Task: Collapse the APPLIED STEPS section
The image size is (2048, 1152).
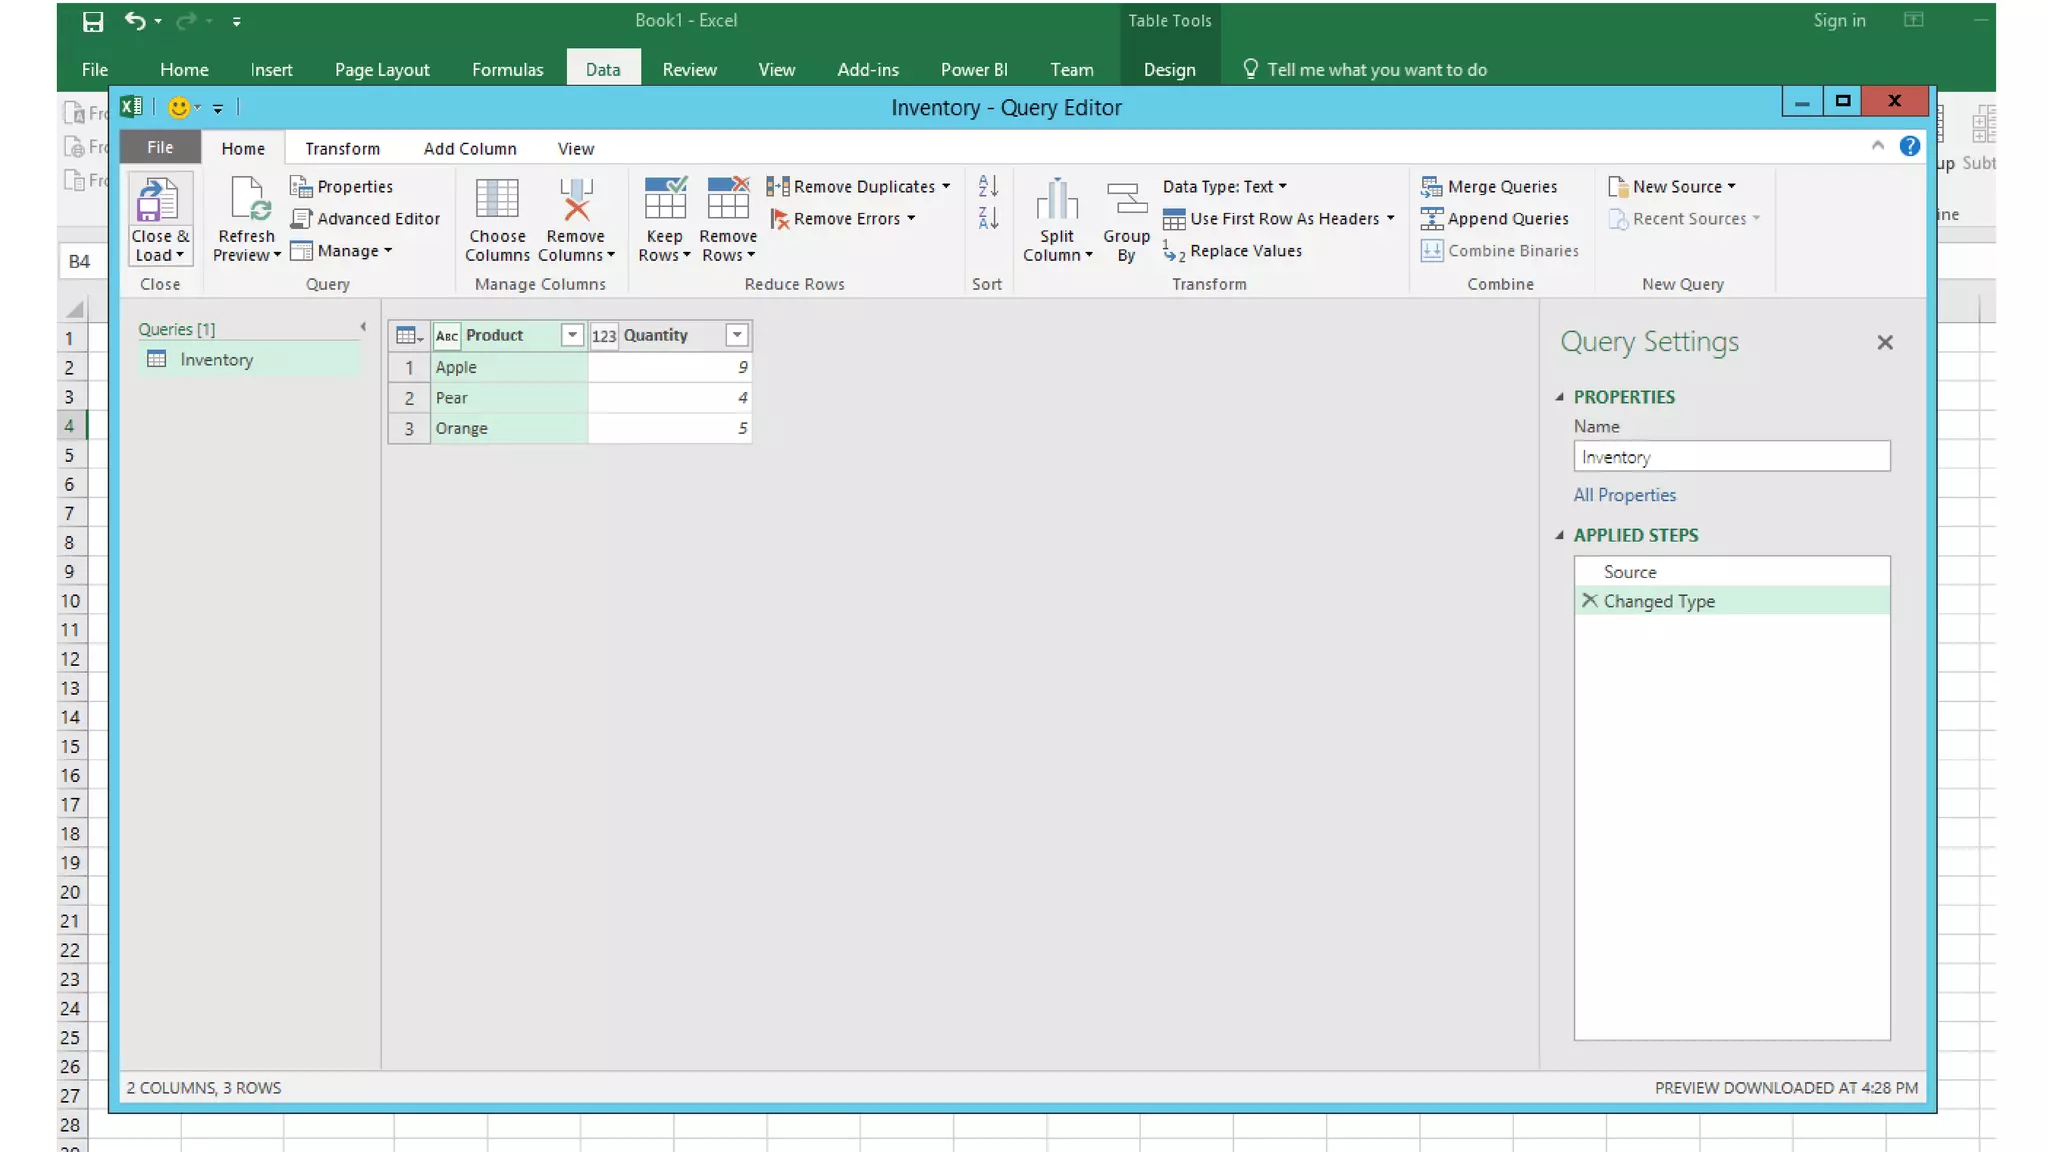Action: (1559, 535)
